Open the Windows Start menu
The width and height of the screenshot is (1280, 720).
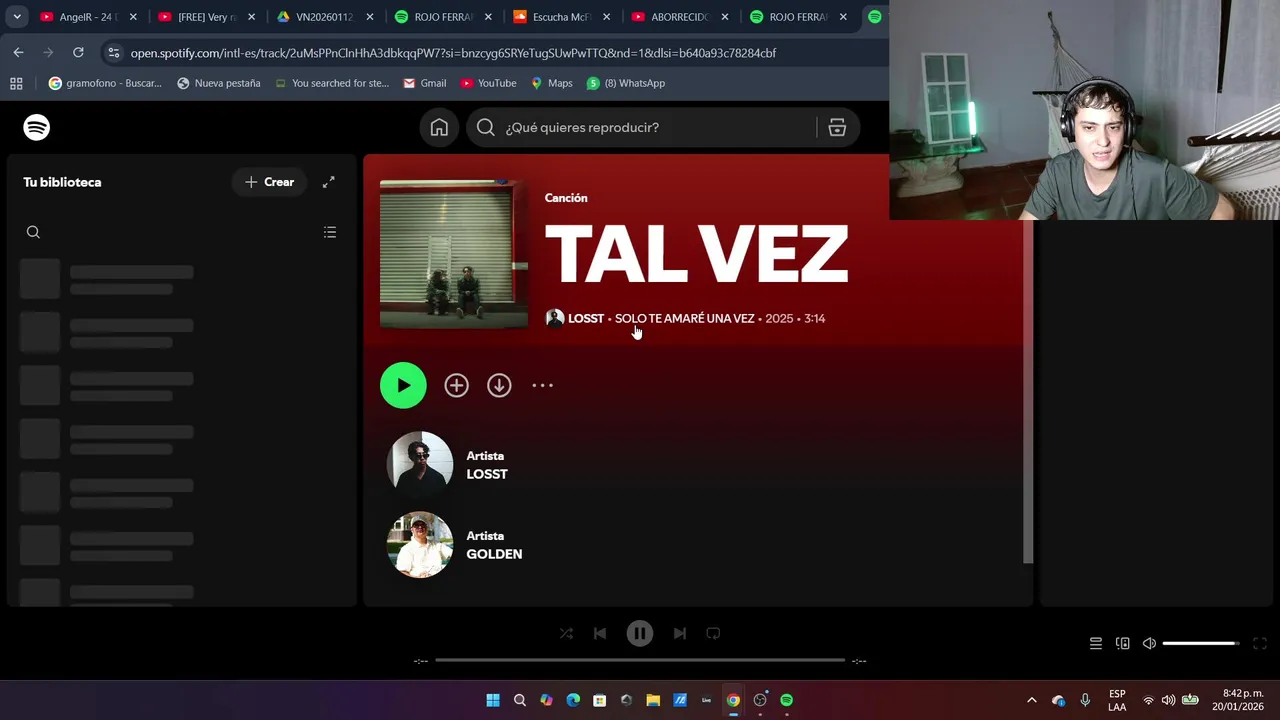pos(493,700)
